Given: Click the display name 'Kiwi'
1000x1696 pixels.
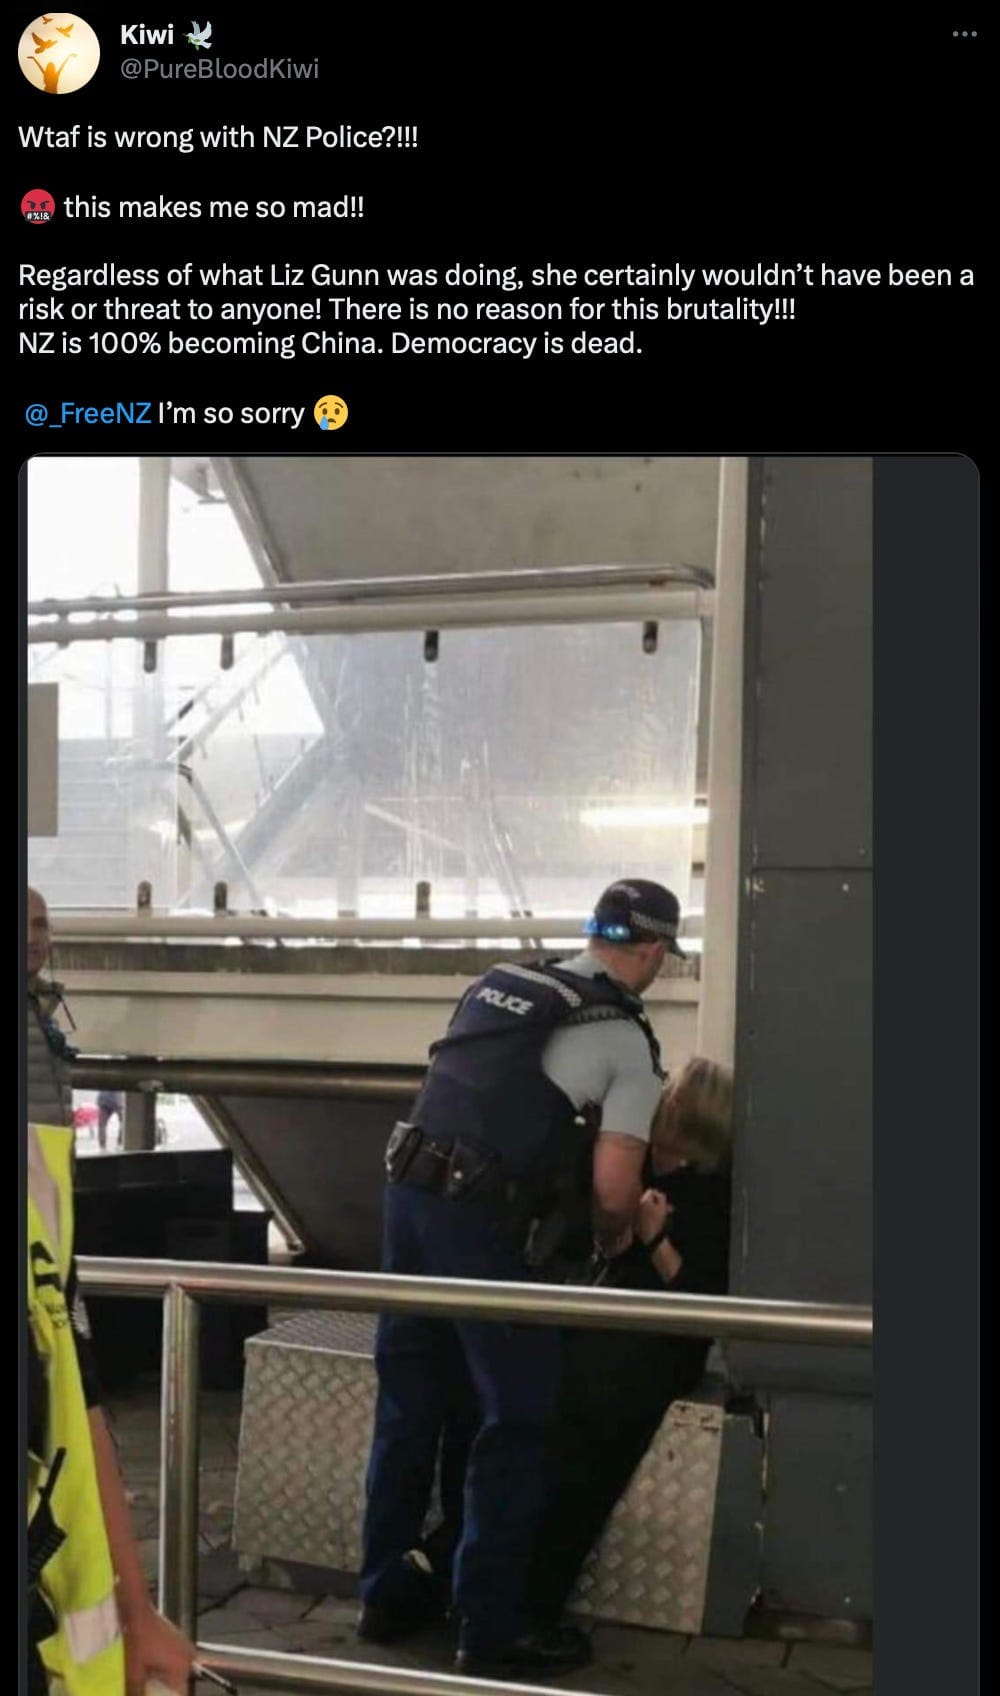Looking at the screenshot, I should (146, 35).
